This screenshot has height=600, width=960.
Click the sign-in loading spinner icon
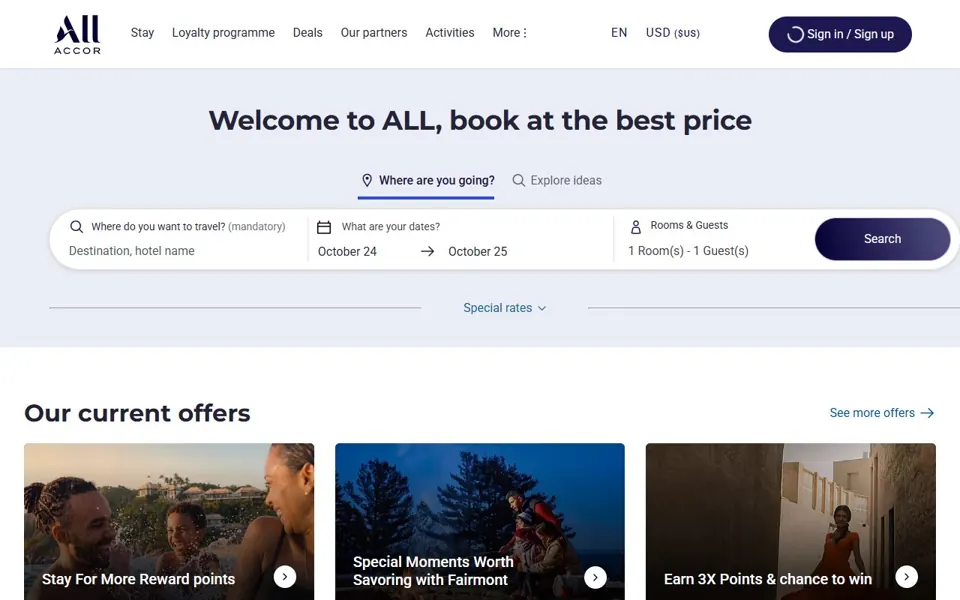coord(795,34)
